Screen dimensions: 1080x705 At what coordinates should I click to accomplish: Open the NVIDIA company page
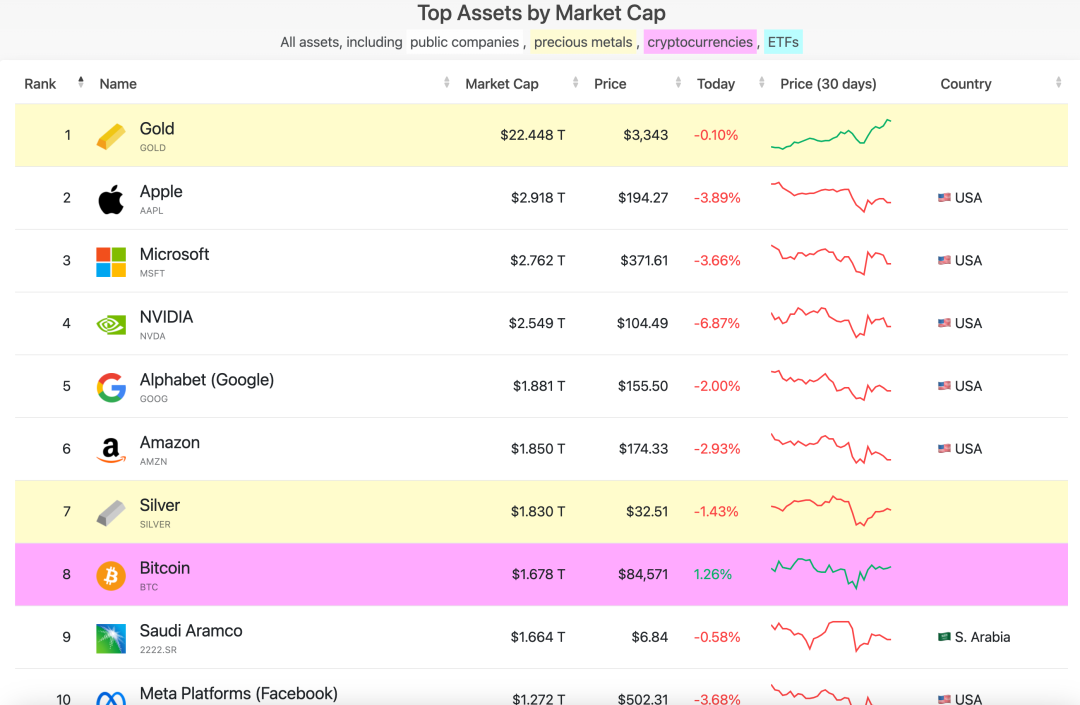pyautogui.click(x=166, y=317)
